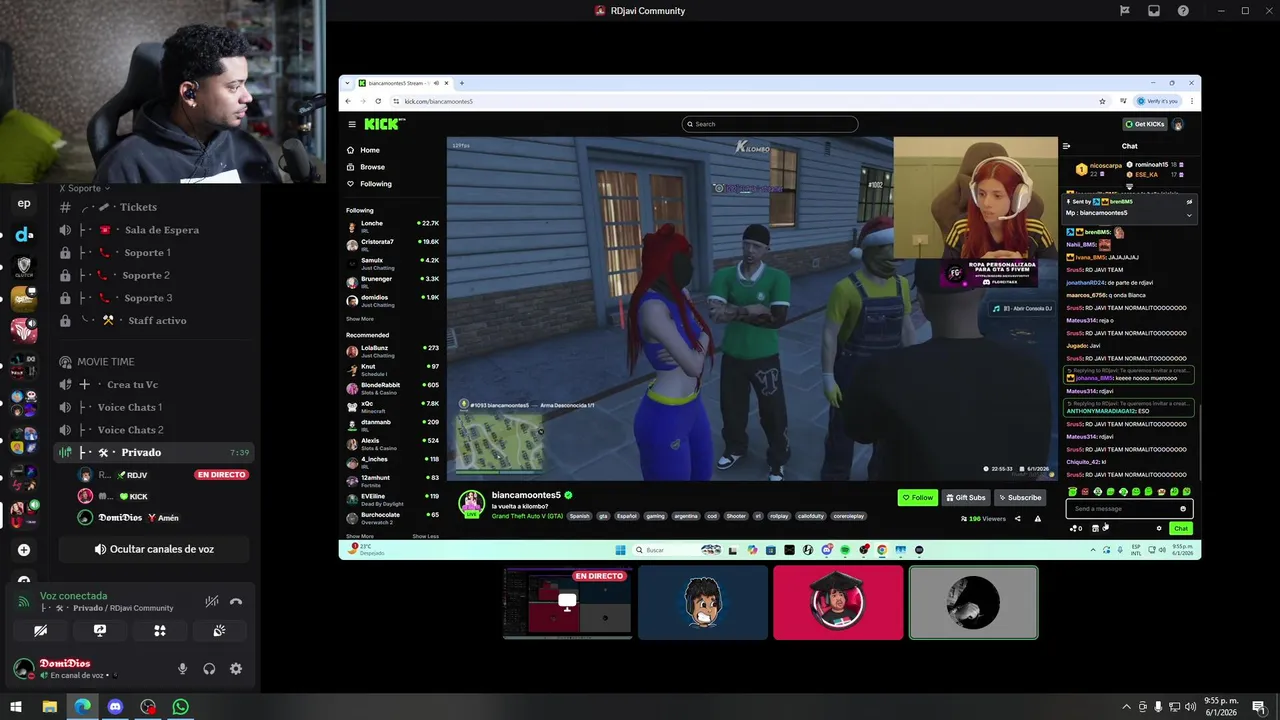1280x720 pixels.
Task: Open the share screen button
Action: coord(100,631)
